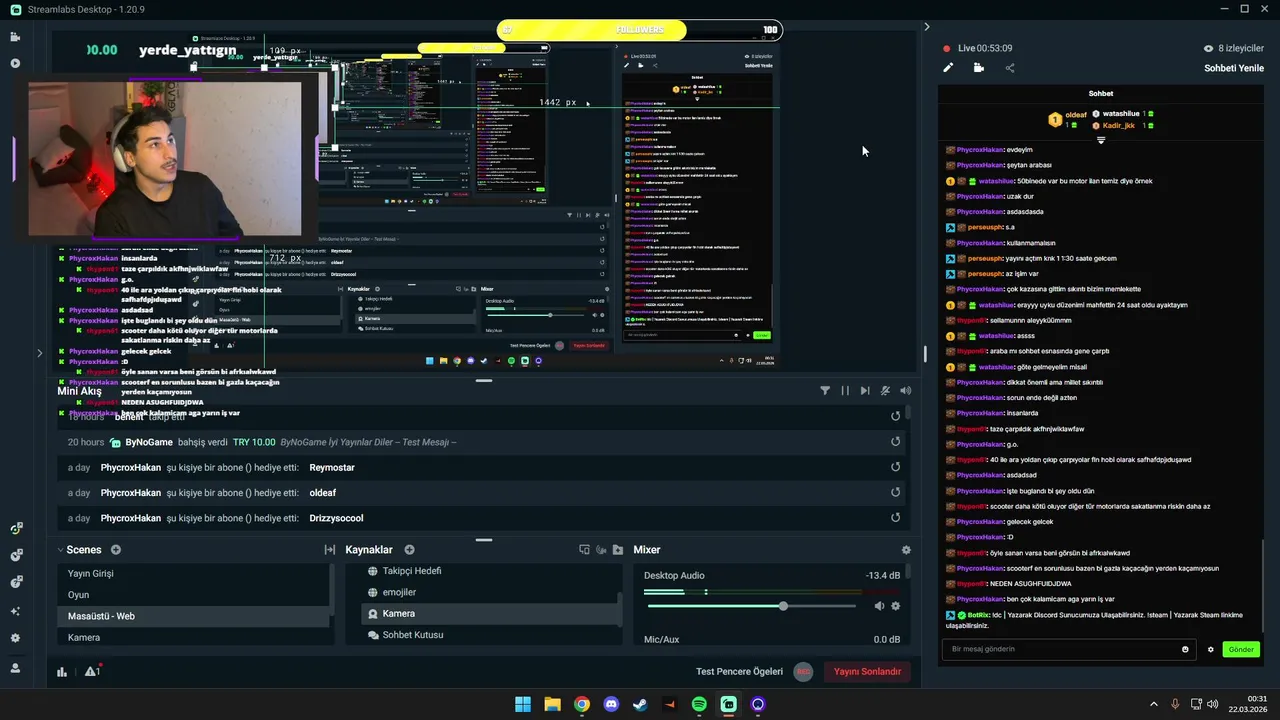Open Settings gear in left sidebar
This screenshot has height=720, width=1280.
click(x=15, y=638)
